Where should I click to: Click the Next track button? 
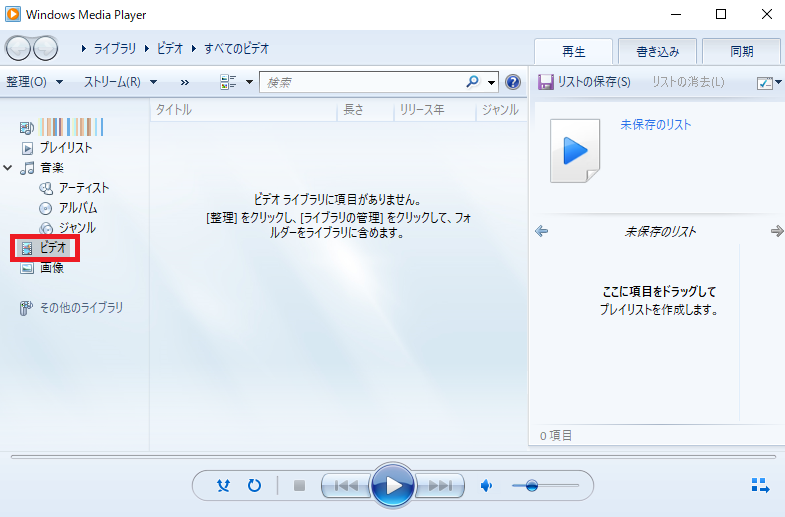click(440, 485)
